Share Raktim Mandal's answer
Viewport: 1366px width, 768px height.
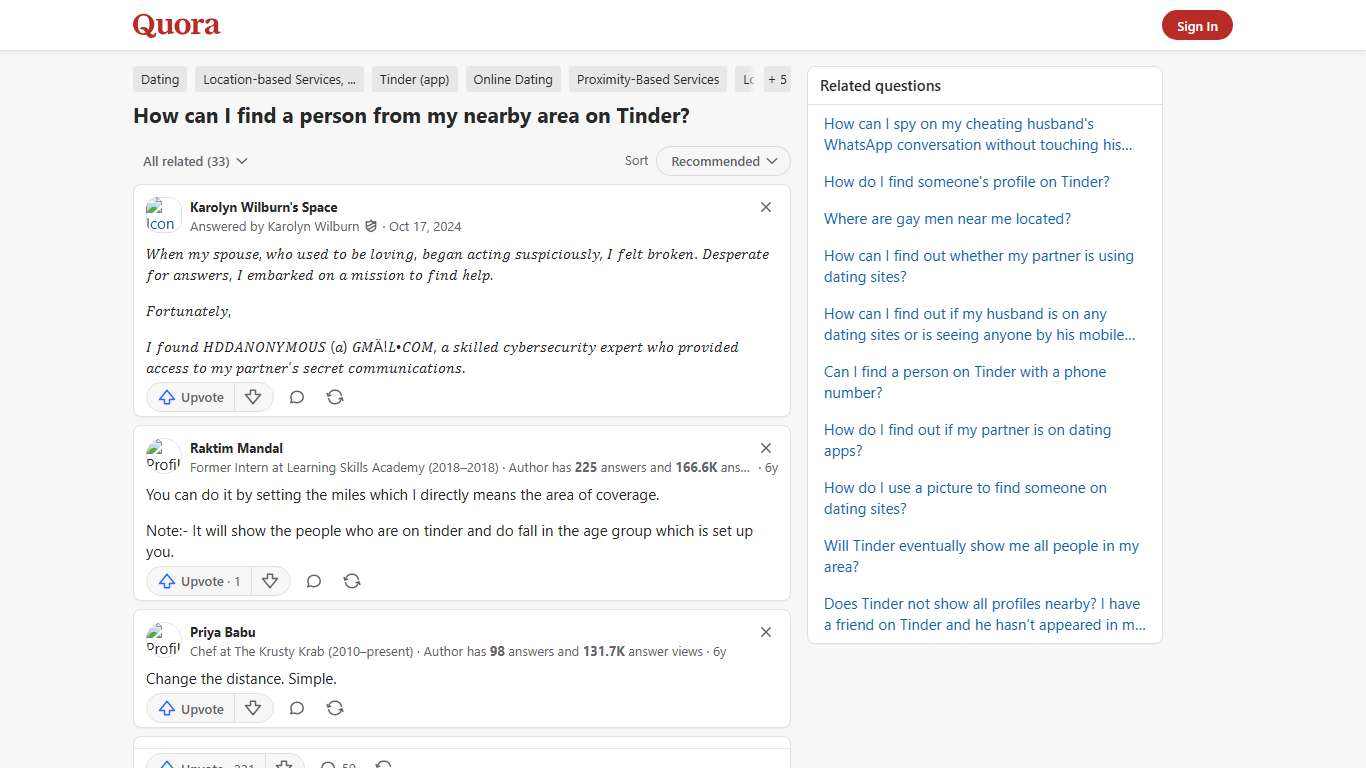pyautogui.click(x=352, y=581)
